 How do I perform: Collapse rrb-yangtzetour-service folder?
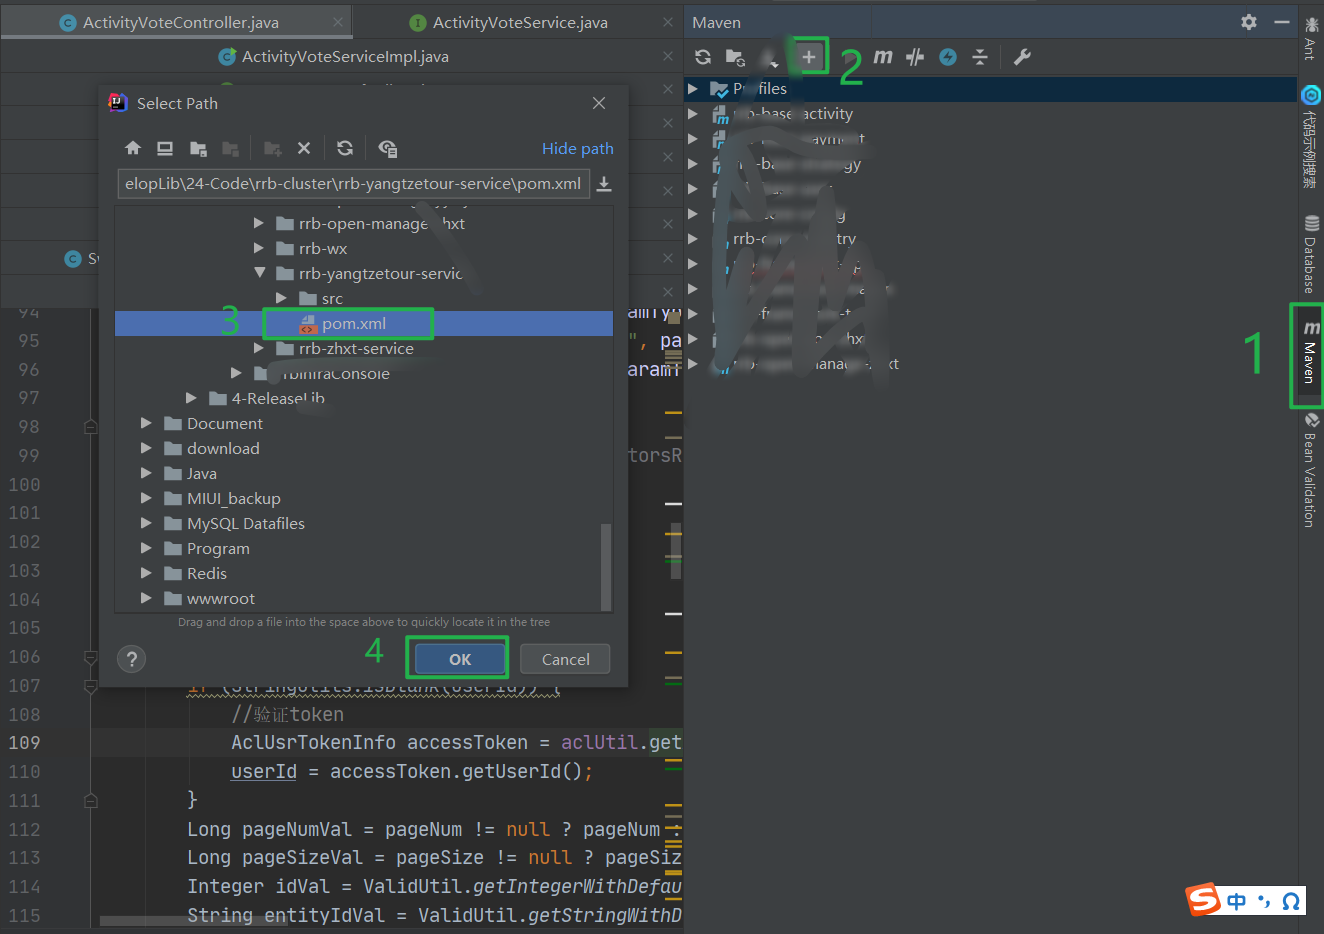click(260, 272)
